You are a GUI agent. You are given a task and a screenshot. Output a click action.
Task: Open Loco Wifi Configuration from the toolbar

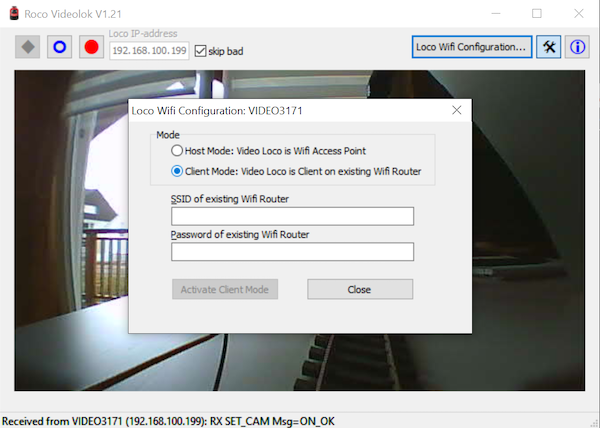pos(470,47)
